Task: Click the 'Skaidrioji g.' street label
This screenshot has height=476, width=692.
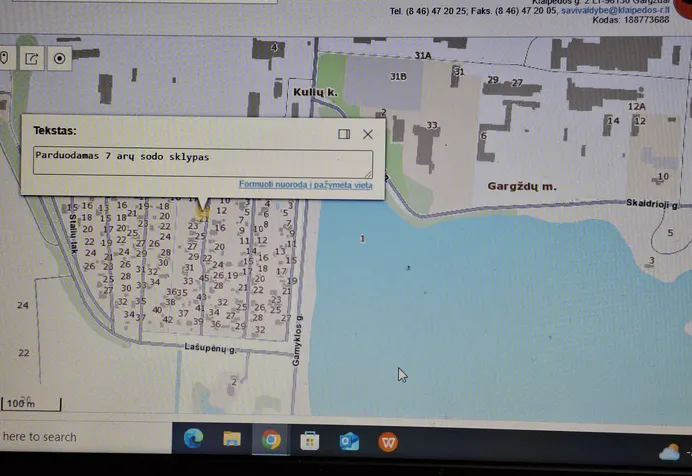Action: [652, 203]
